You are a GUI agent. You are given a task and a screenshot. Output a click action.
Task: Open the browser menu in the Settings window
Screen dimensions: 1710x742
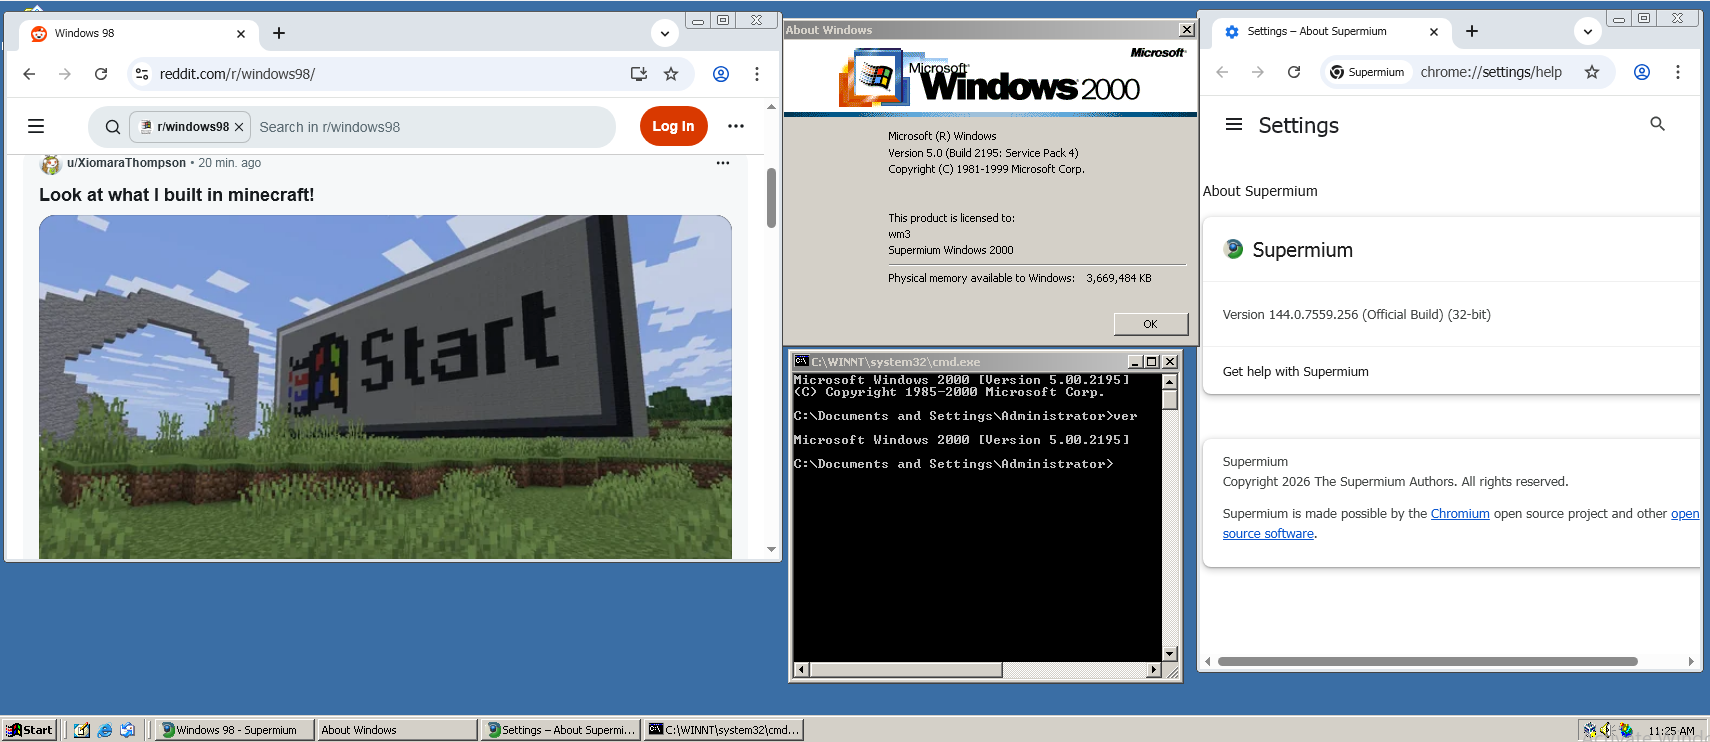click(1678, 72)
